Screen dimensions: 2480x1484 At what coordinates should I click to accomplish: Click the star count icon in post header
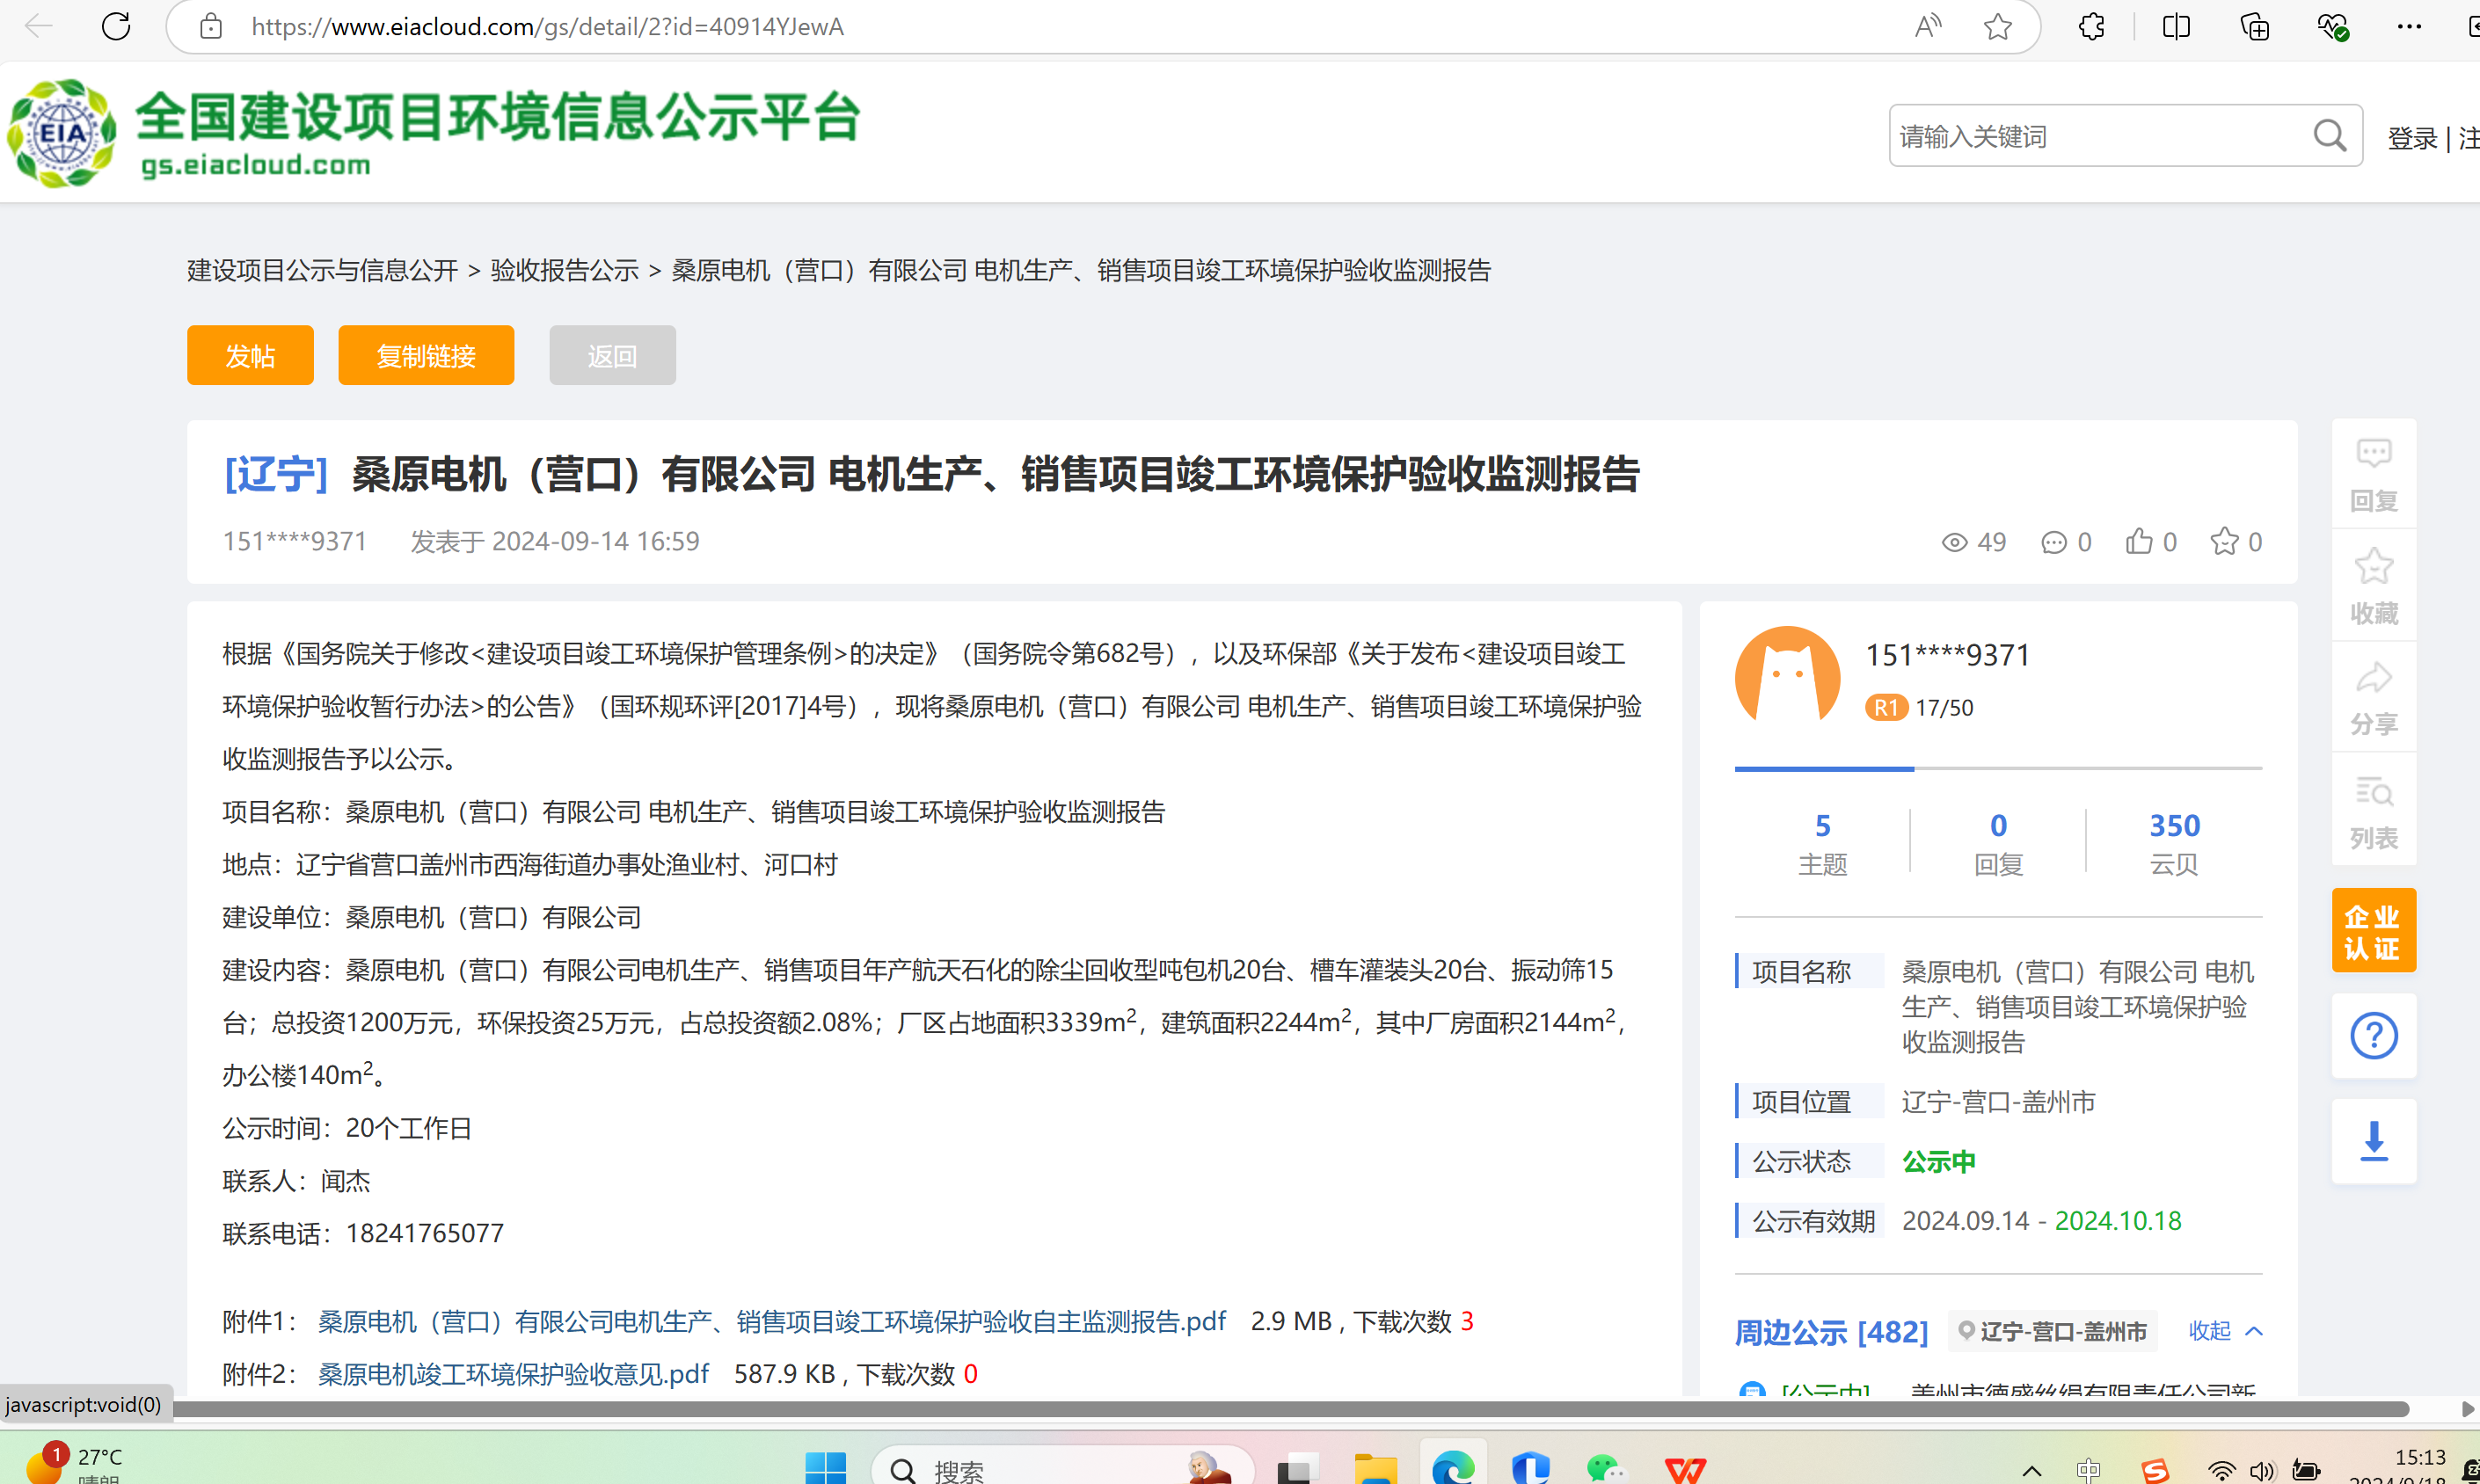pyautogui.click(x=2224, y=541)
